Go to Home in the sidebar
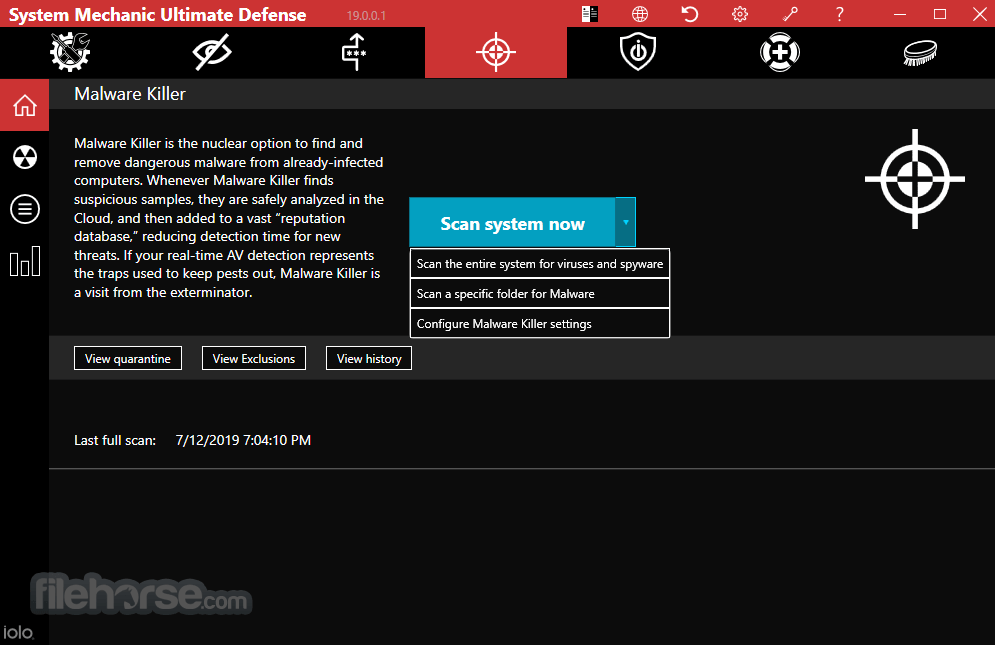The height and width of the screenshot is (645, 995). click(x=25, y=105)
